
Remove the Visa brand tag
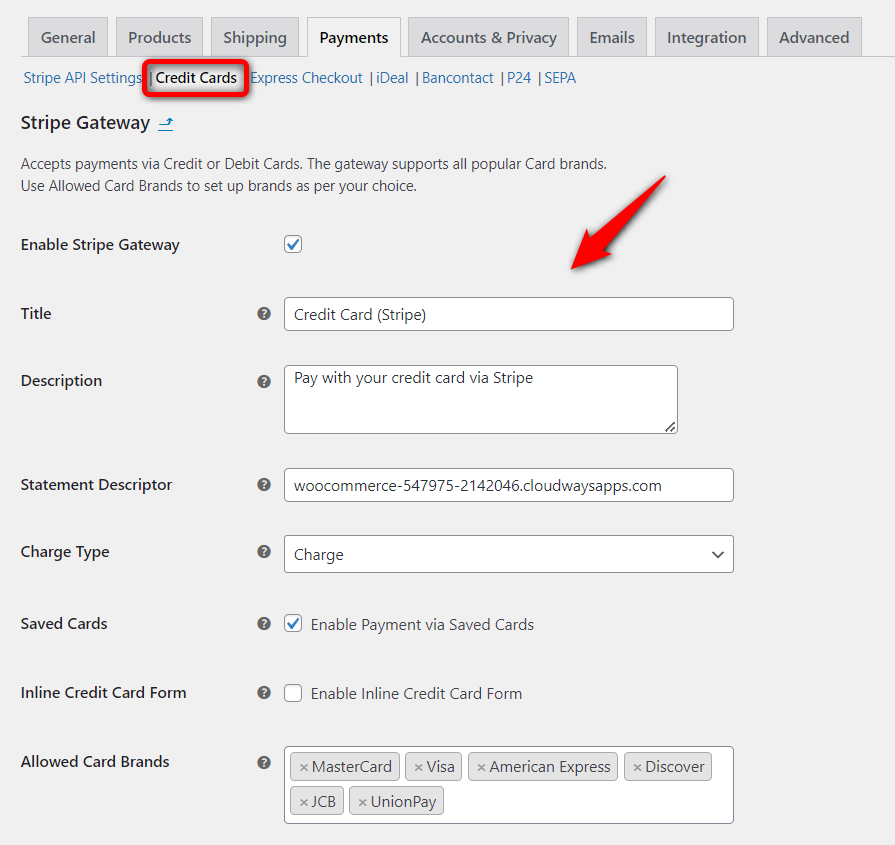[x=418, y=767]
